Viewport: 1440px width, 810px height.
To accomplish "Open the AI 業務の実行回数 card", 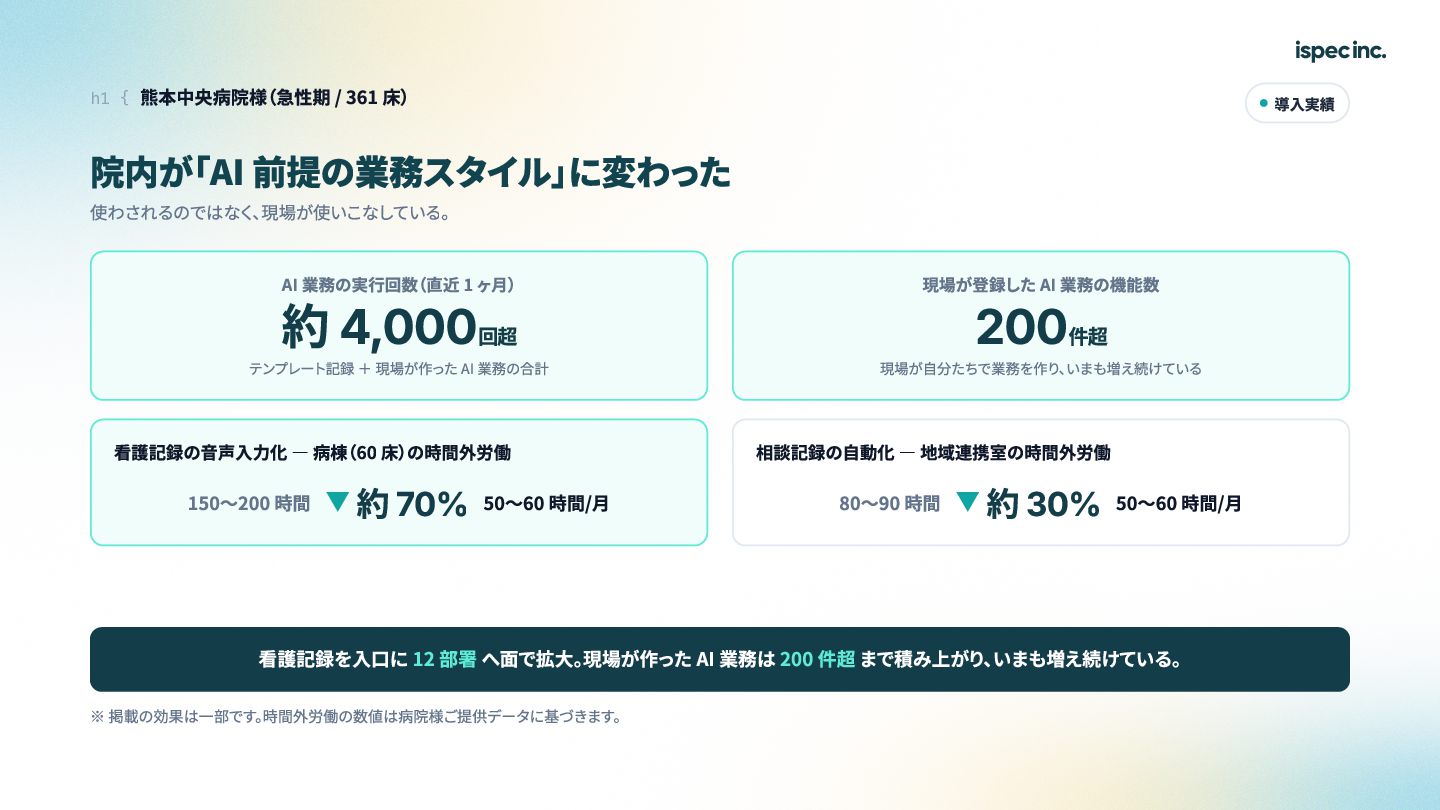I will click(x=399, y=325).
